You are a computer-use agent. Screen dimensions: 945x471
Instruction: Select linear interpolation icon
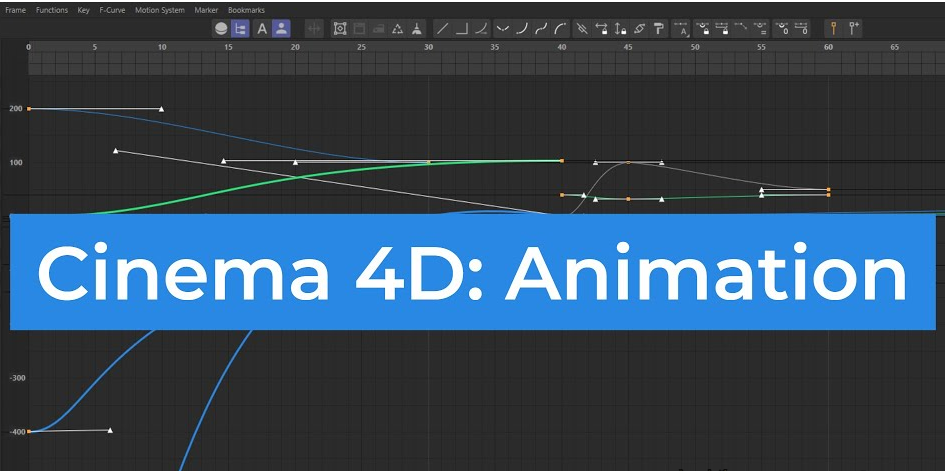(442, 29)
